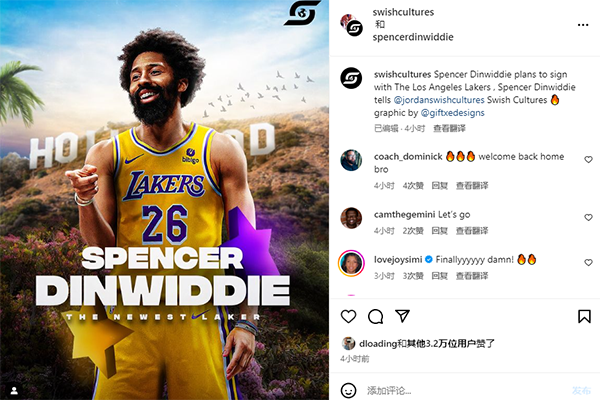Like lovejoysimi's comment

coord(588,262)
